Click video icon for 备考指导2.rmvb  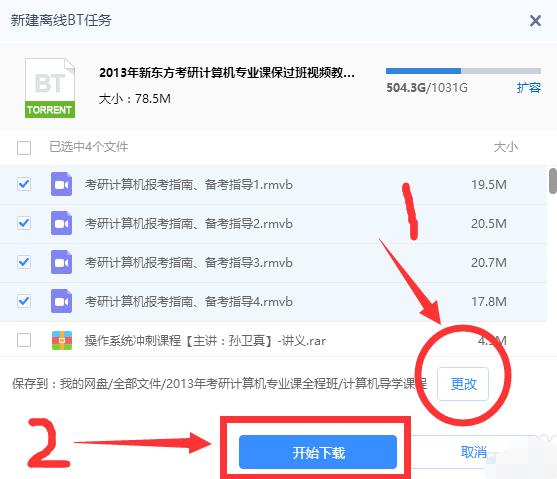(61, 223)
